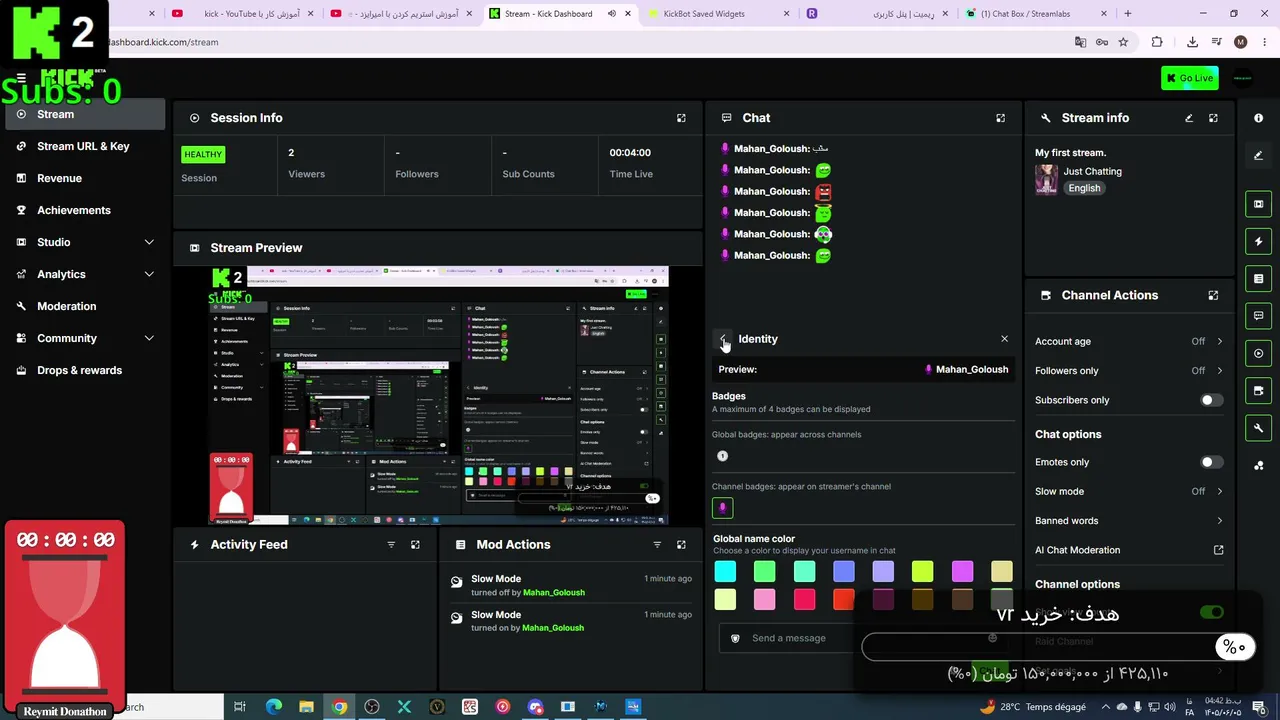
Task: Click the edit pencil in Stream info header
Action: 1189,118
